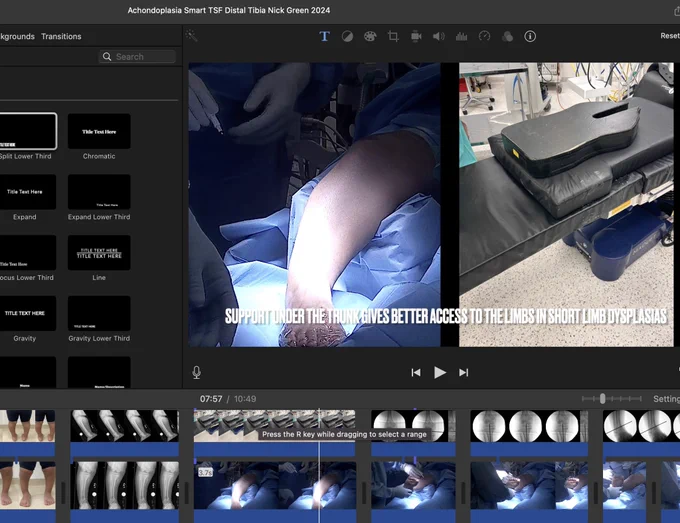680x523 pixels.
Task: Select the Gravity Lower Third title
Action: (x=99, y=314)
